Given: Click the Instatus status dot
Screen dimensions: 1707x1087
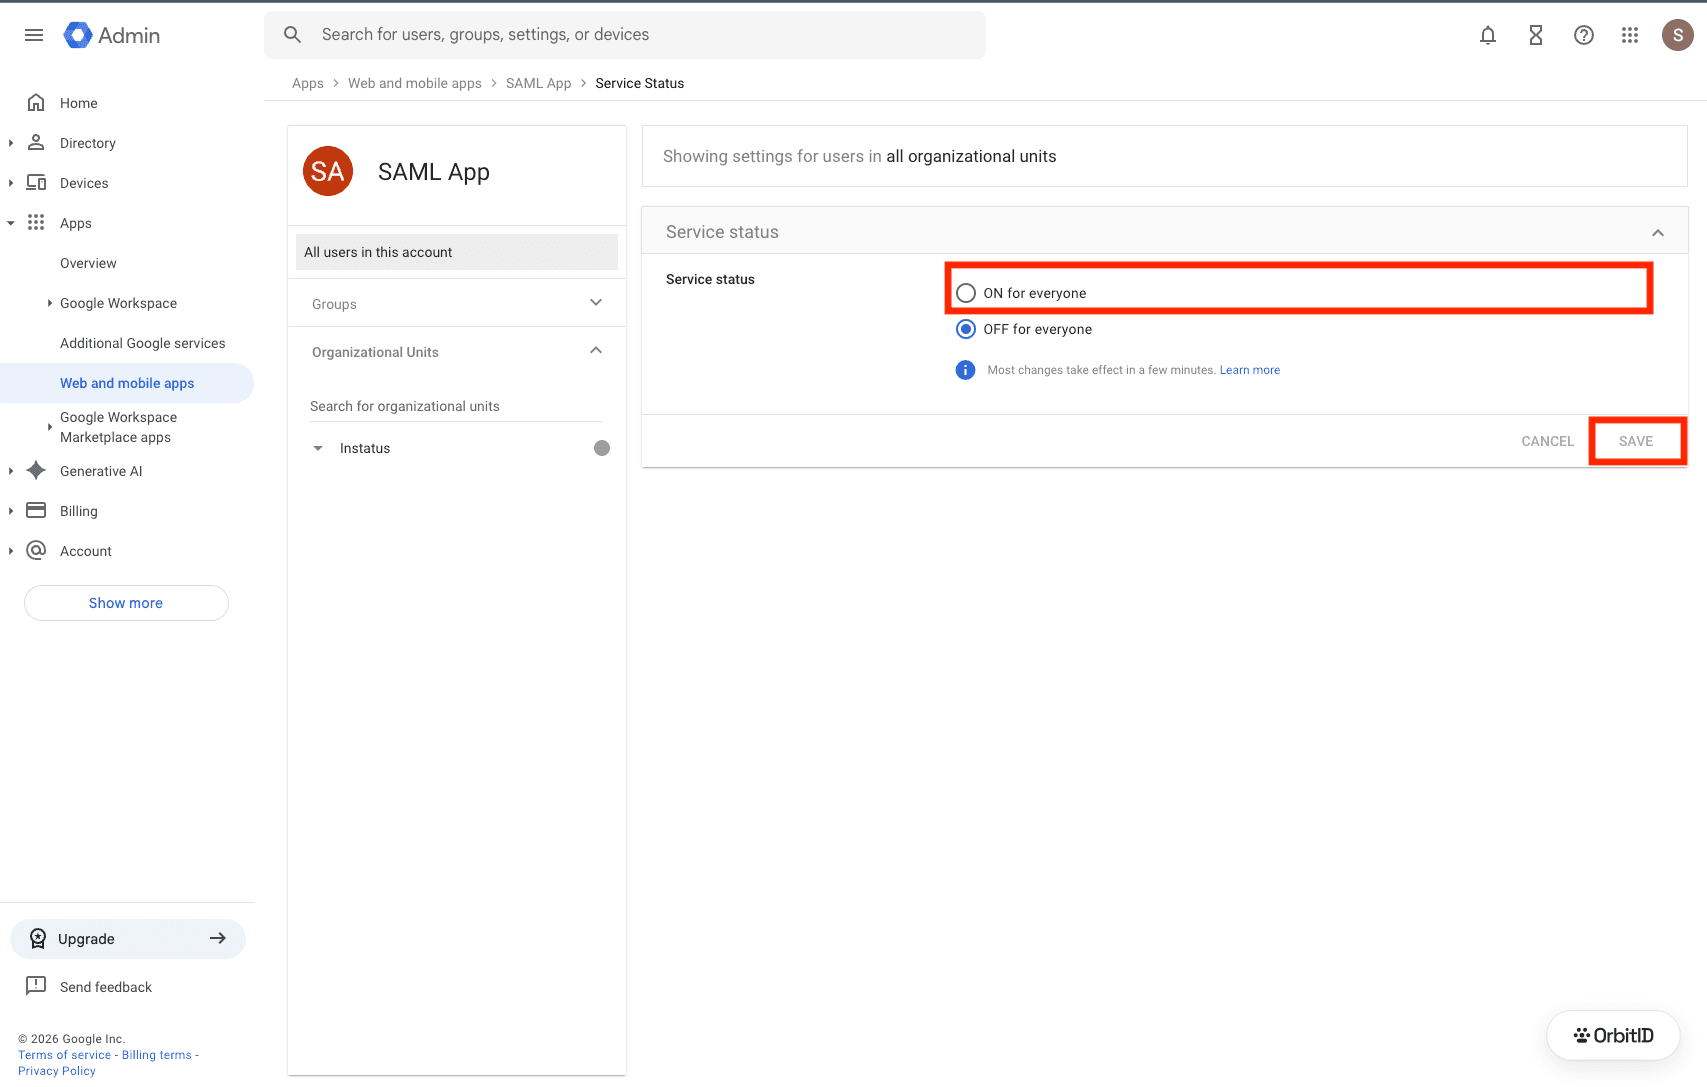Looking at the screenshot, I should [x=602, y=448].
